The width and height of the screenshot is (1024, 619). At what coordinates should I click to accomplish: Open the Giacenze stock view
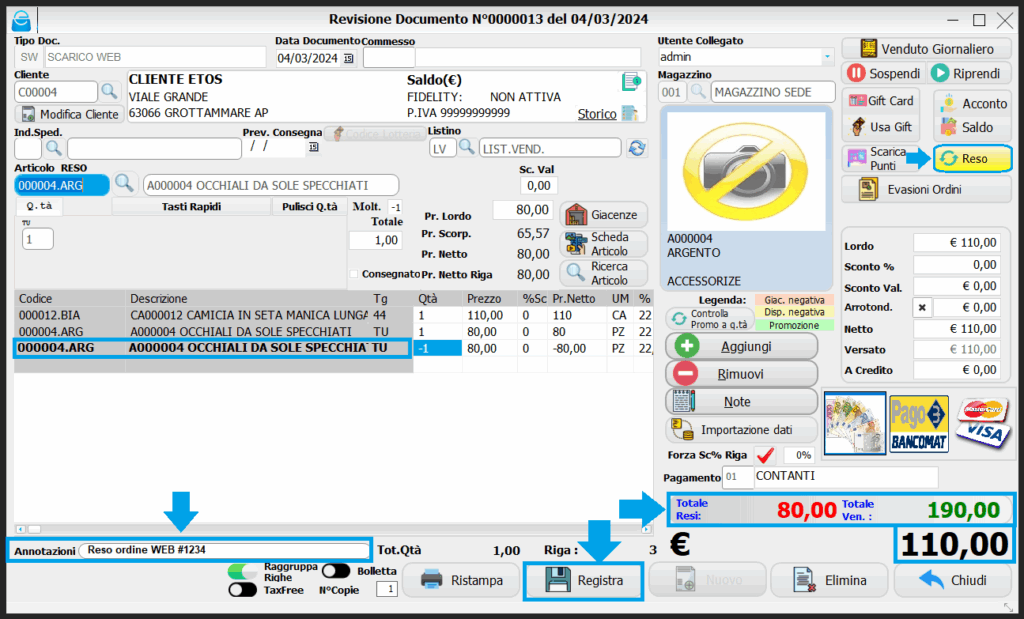604,214
